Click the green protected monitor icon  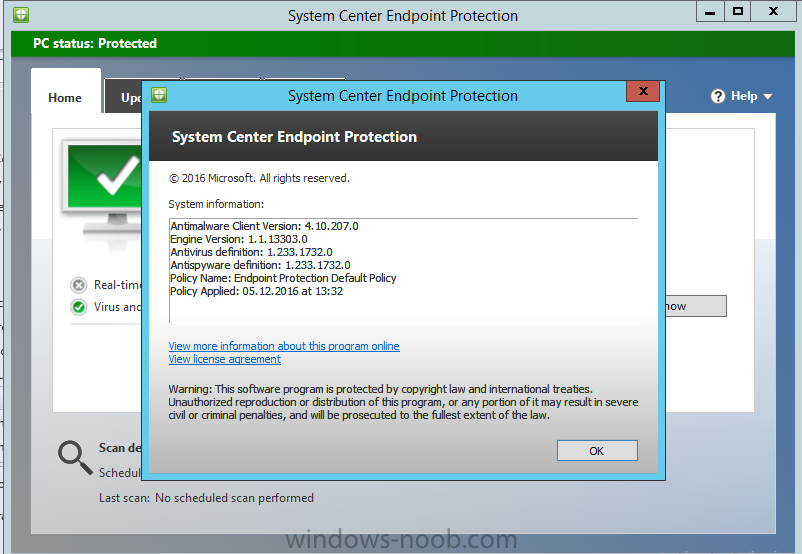click(104, 189)
